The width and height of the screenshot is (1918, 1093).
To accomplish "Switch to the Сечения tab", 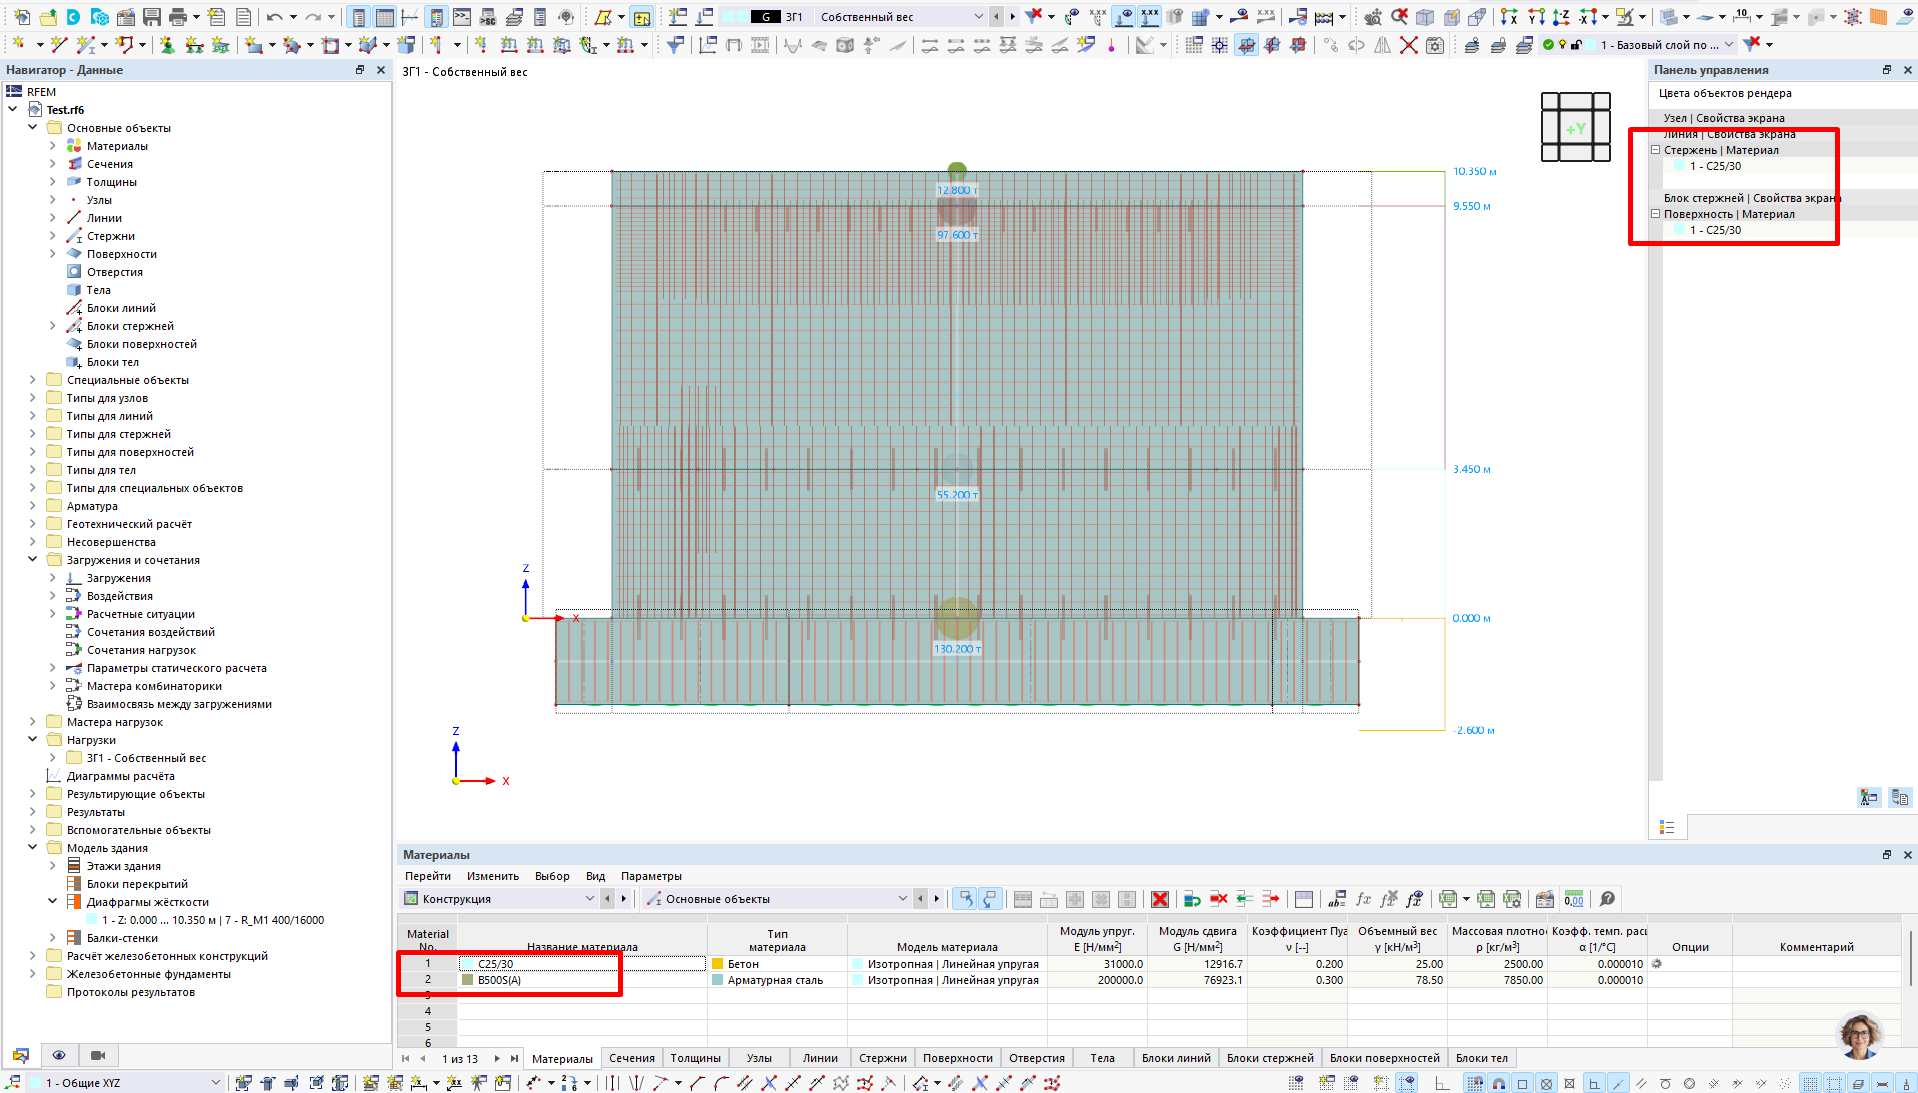I will coord(631,1058).
